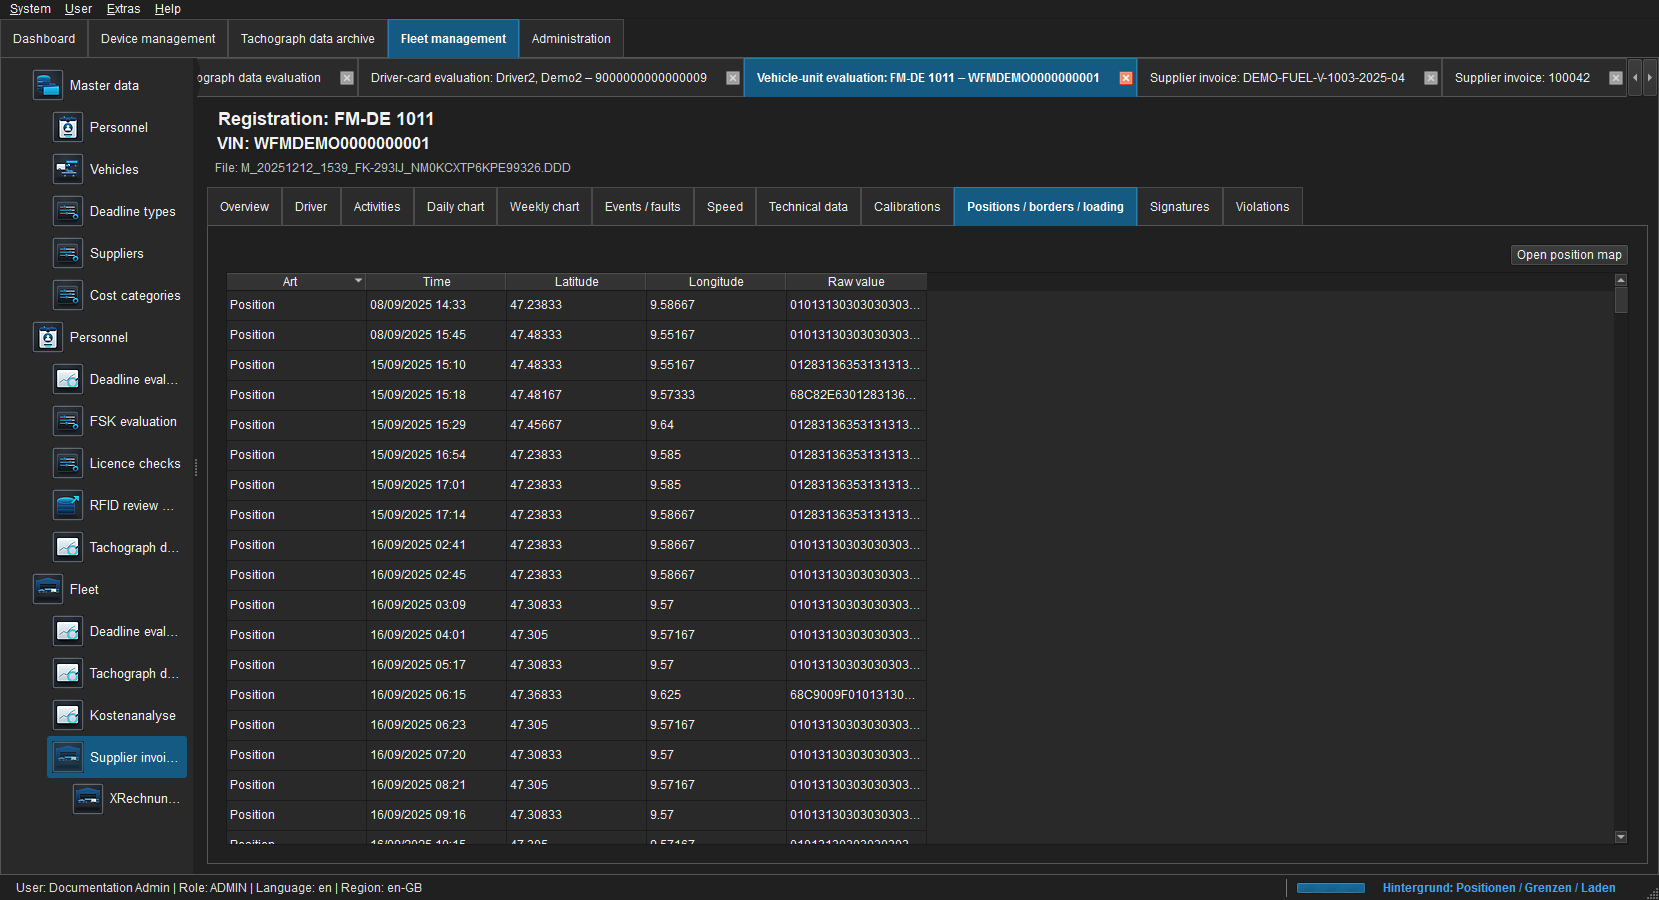The image size is (1659, 900).
Task: Close the Supplier invoice 100042 tab
Action: [1616, 78]
